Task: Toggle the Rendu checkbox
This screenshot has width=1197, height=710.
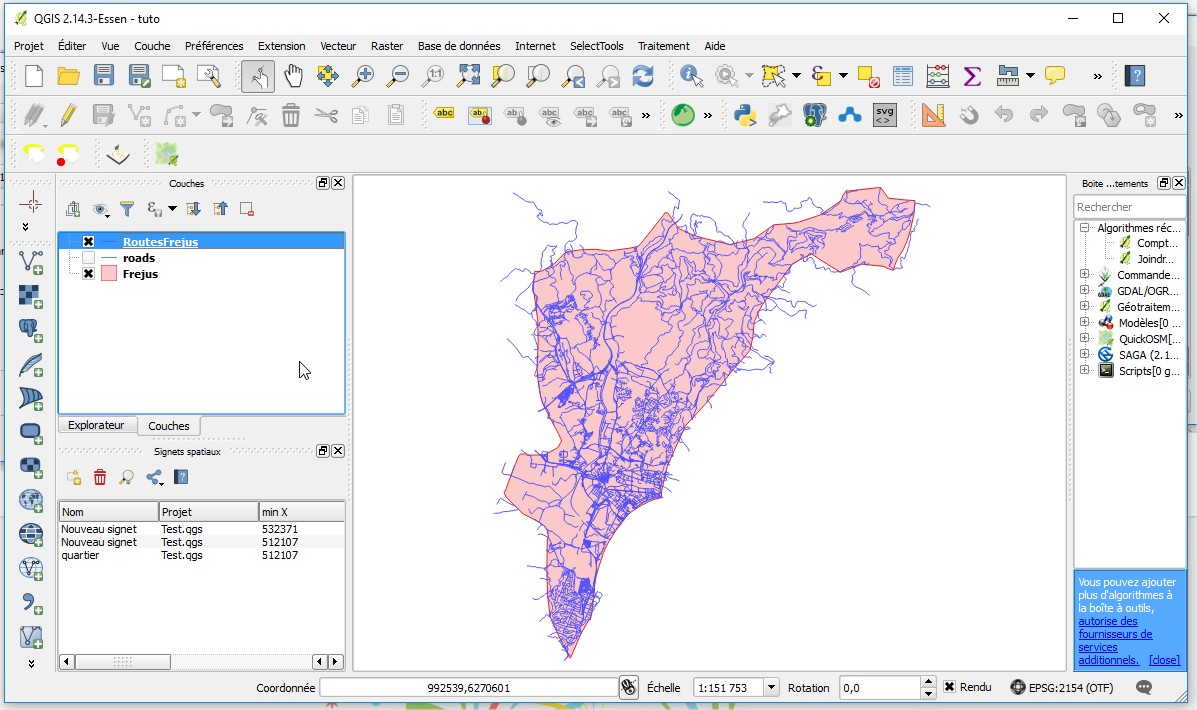Action: tap(949, 687)
